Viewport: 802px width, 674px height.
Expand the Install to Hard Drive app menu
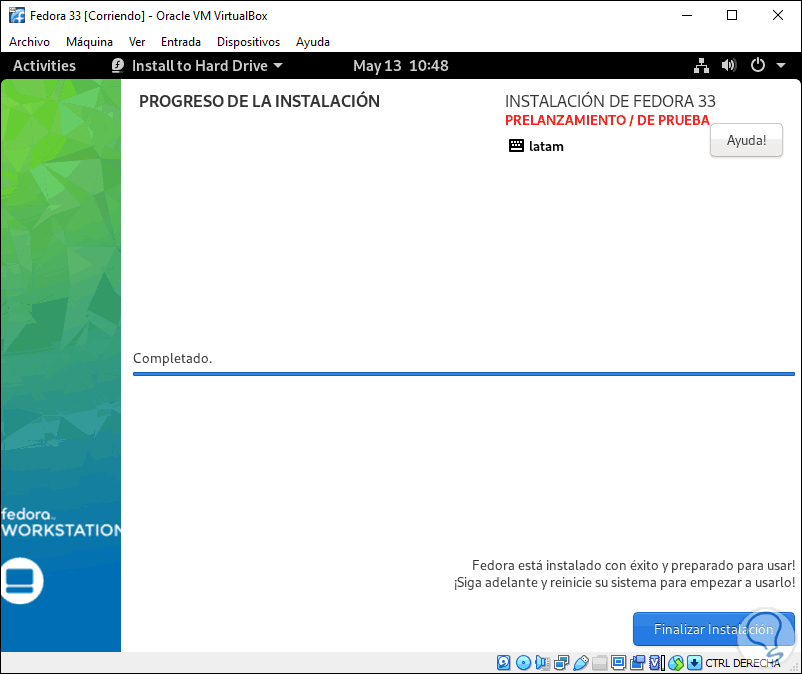click(197, 65)
